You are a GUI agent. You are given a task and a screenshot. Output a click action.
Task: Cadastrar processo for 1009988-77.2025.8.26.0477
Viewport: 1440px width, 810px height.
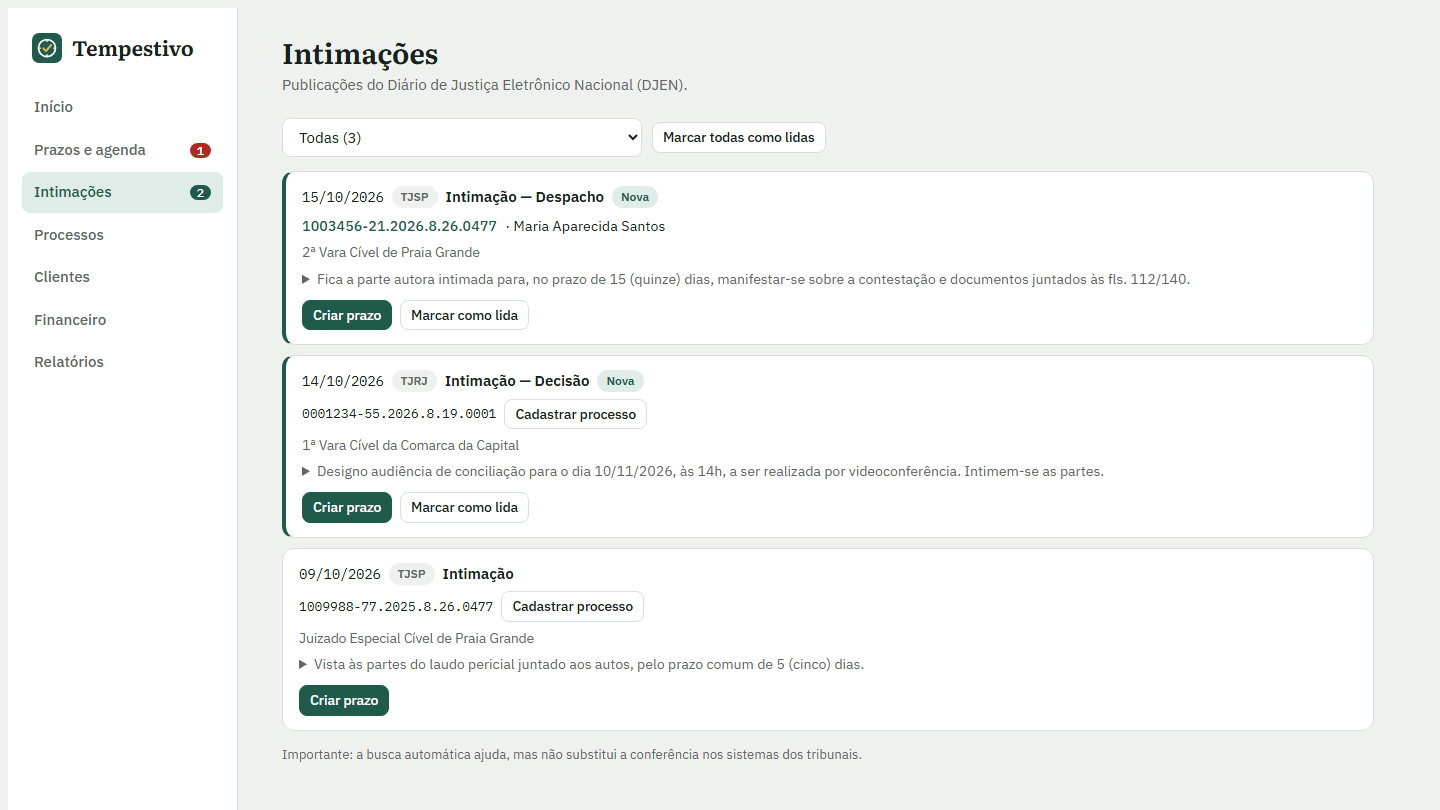[x=572, y=606]
